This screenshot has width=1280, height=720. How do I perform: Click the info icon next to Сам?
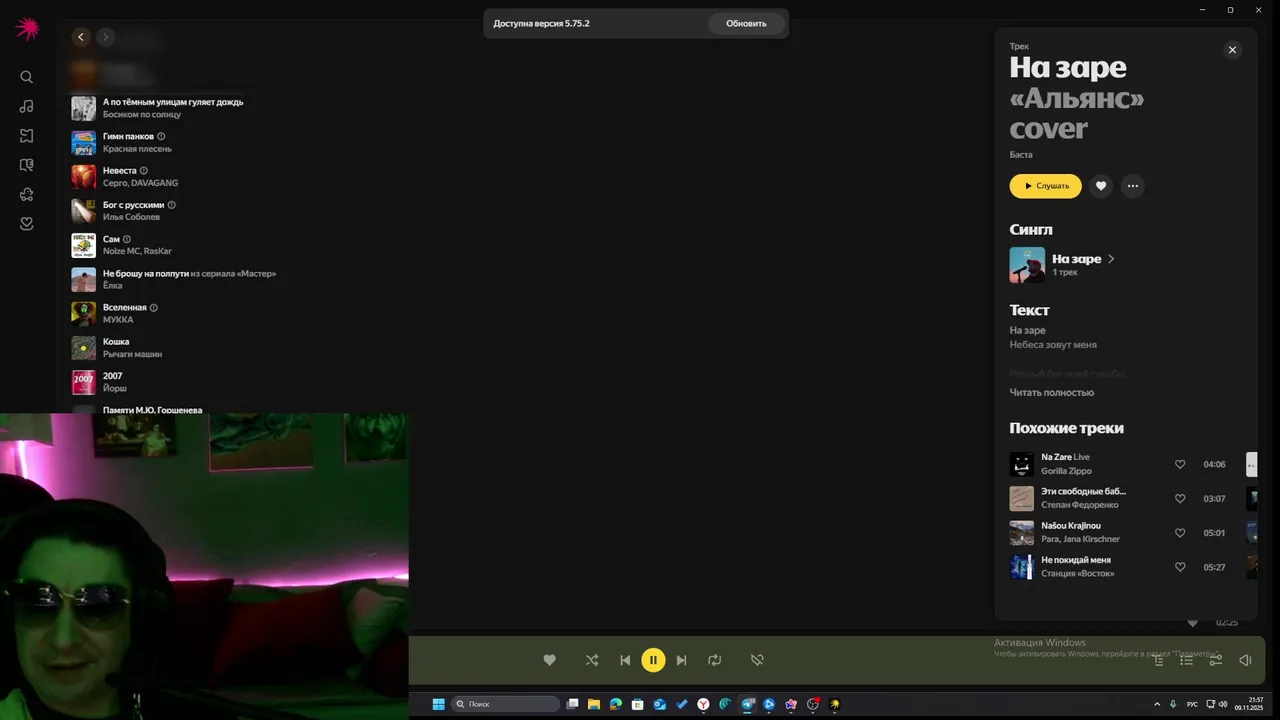pyautogui.click(x=127, y=239)
